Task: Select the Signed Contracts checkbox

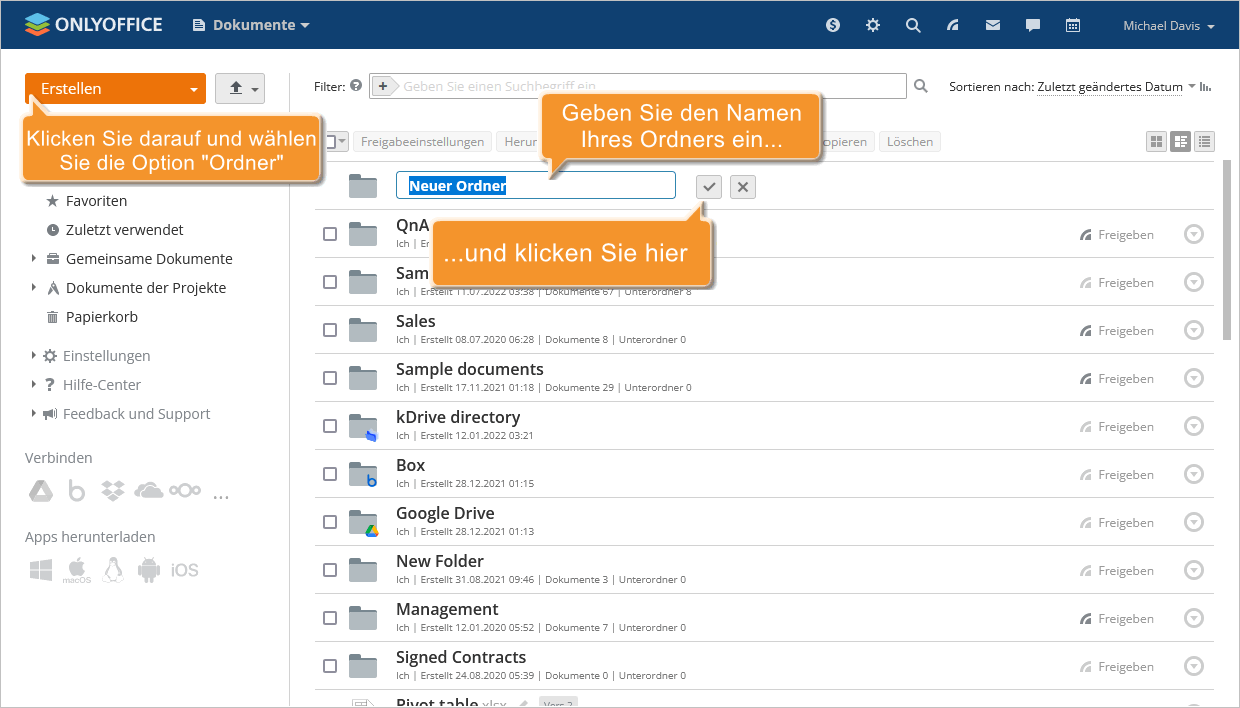Action: [x=330, y=666]
